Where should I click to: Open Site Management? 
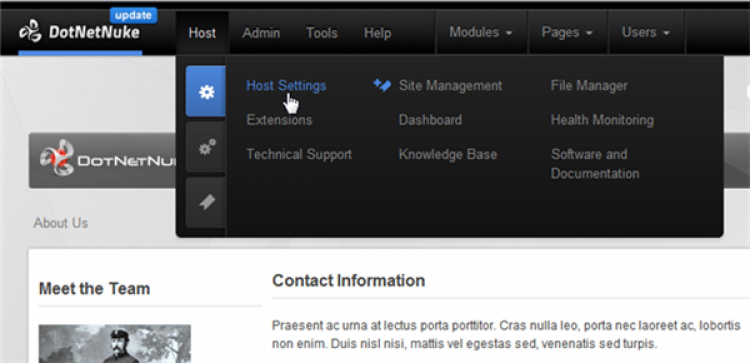pos(450,86)
